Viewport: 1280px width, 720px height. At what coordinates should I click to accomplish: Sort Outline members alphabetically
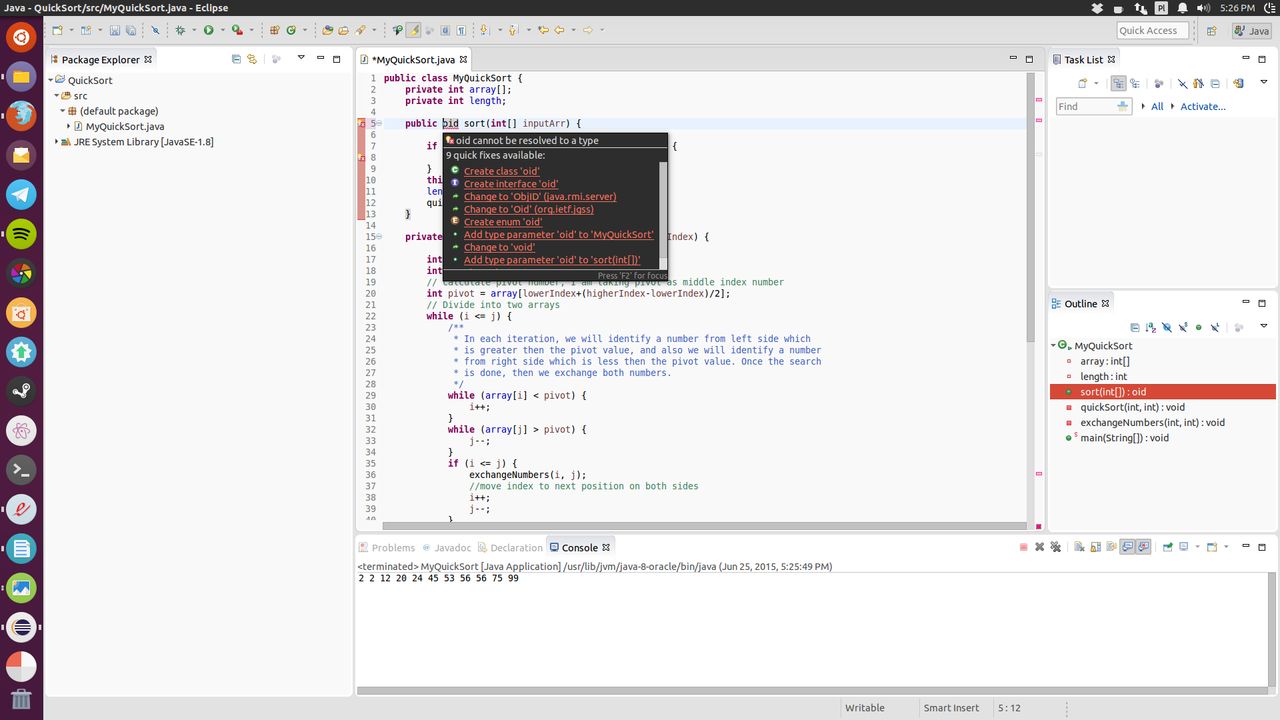coord(1150,327)
